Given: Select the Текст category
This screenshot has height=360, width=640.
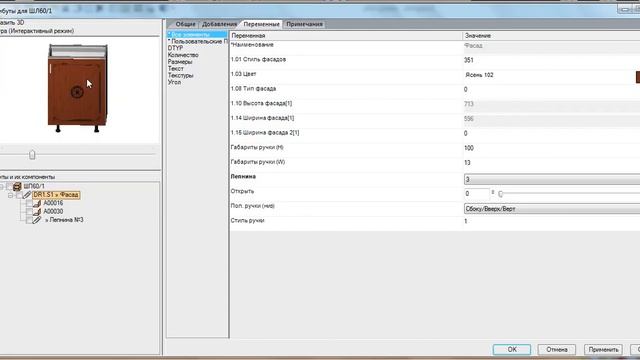Looking at the screenshot, I should [176, 69].
